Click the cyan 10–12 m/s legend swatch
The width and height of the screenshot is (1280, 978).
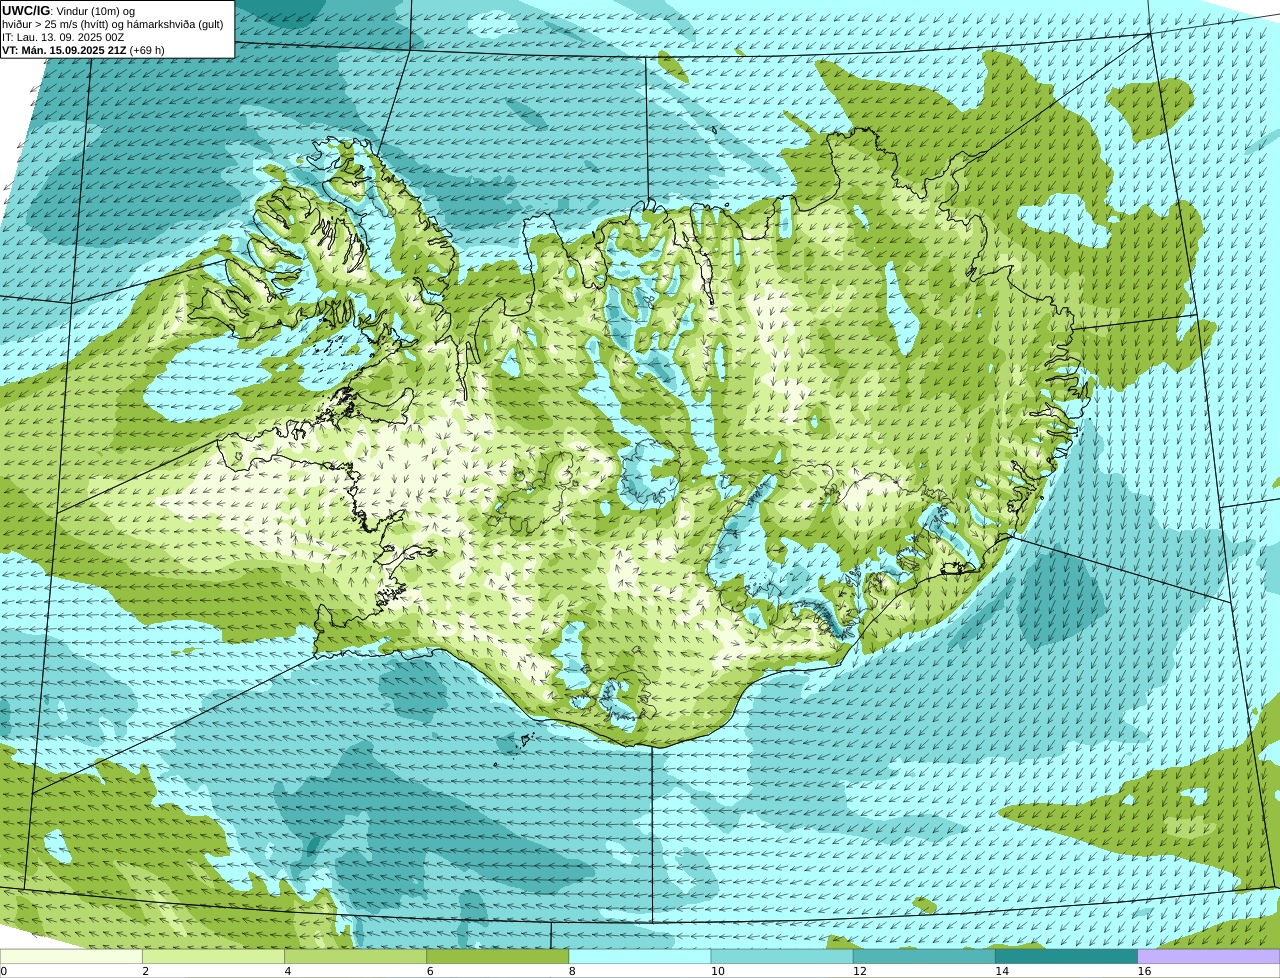pyautogui.click(x=782, y=956)
